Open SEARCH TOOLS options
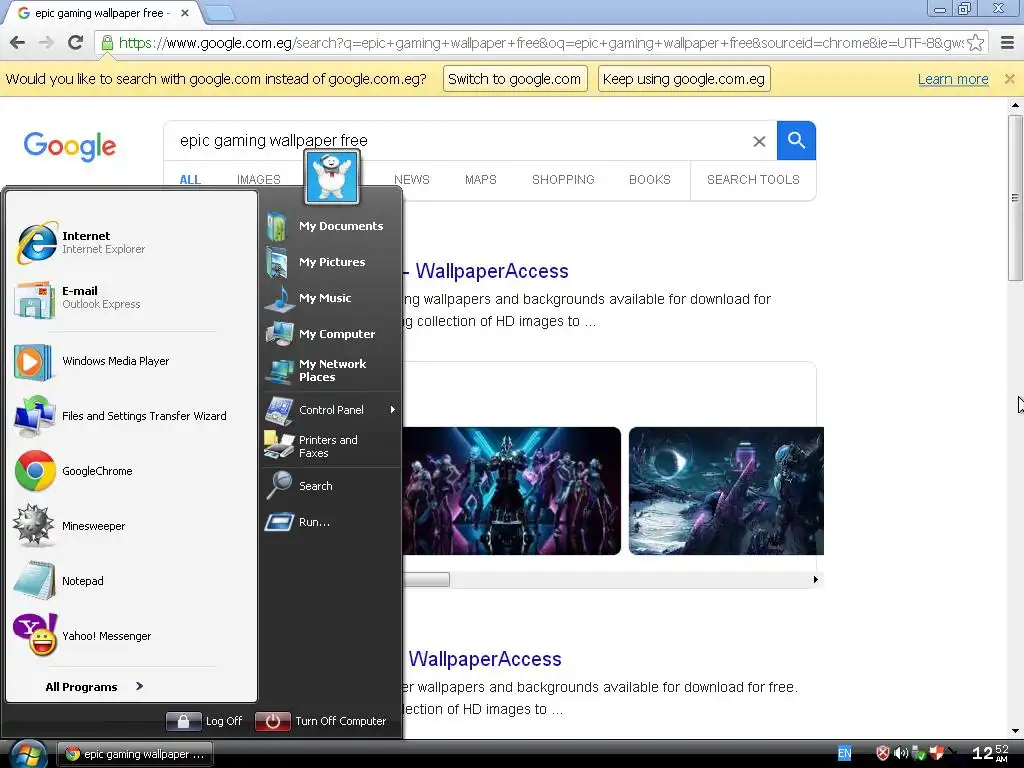 pos(753,180)
